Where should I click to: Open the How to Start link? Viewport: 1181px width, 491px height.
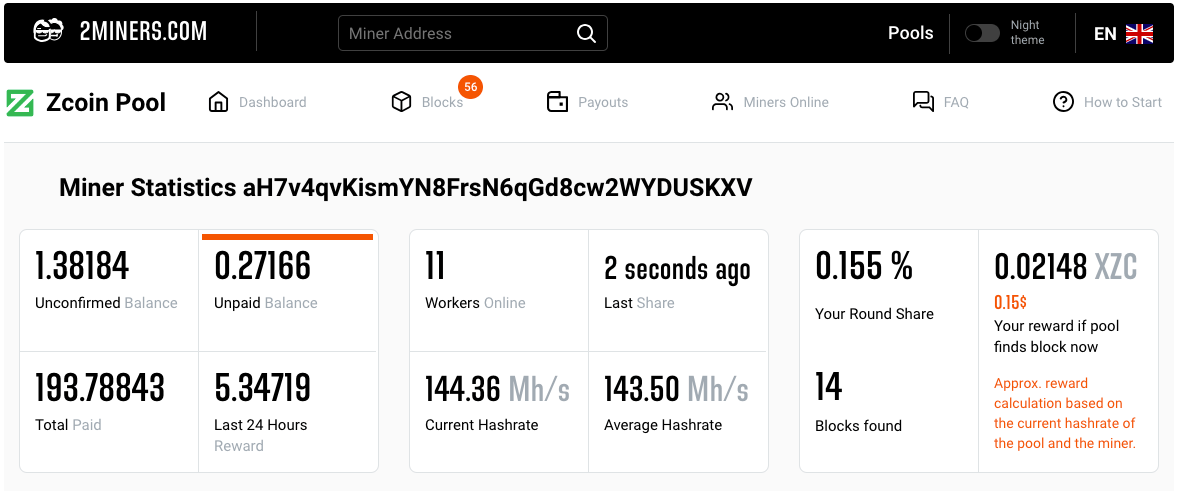click(1122, 102)
